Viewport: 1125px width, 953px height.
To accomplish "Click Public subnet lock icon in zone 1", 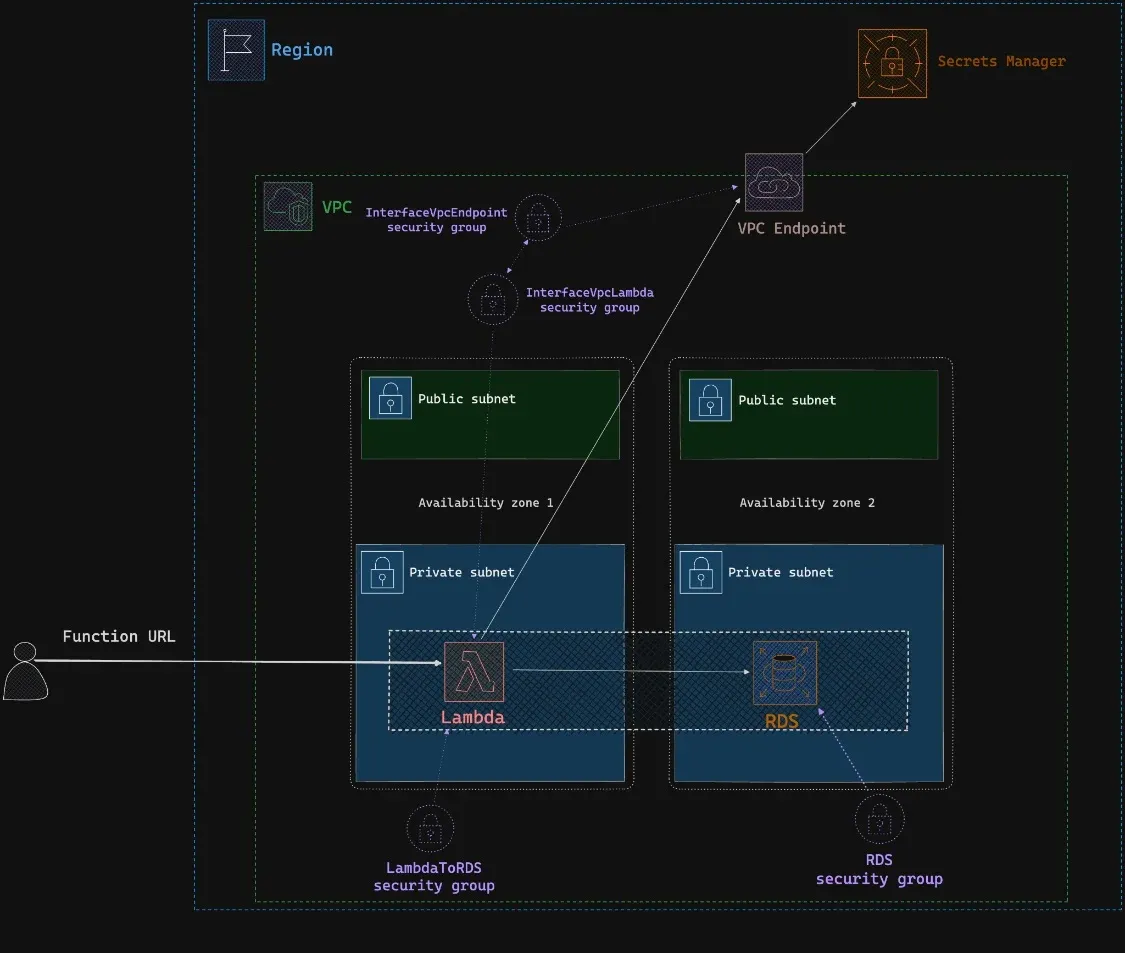I will pos(390,398).
